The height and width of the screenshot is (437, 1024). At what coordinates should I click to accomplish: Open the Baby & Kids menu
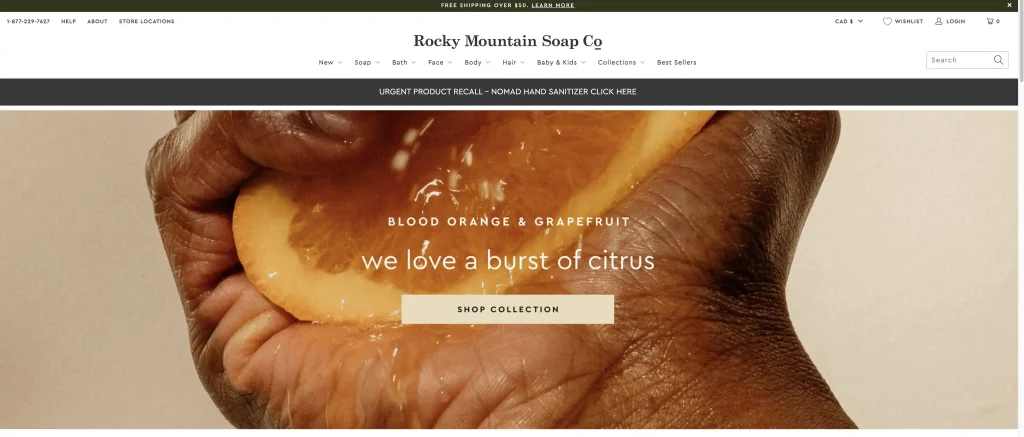[561, 63]
